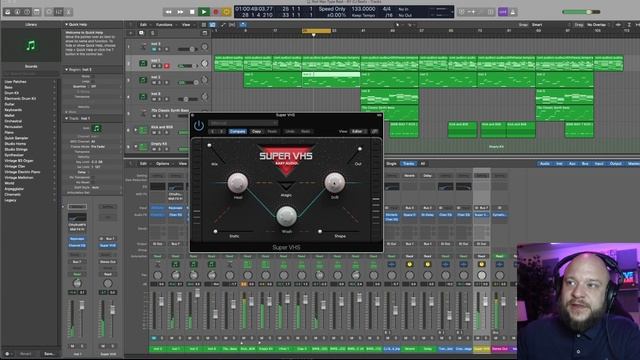Click the Fast Forward transport button
Viewport: 640px width, 360px height.
[x=180, y=12]
